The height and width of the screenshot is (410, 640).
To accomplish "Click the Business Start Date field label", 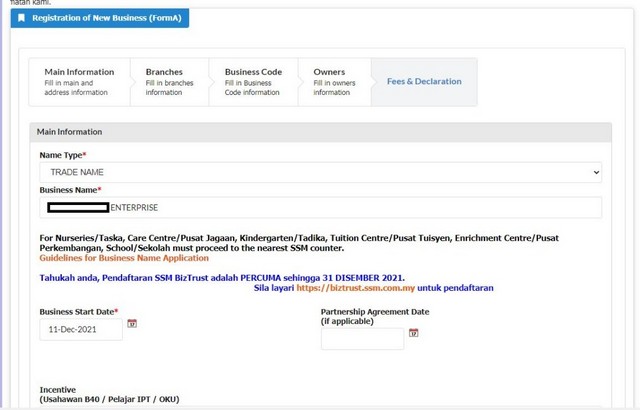I will pyautogui.click(x=78, y=311).
